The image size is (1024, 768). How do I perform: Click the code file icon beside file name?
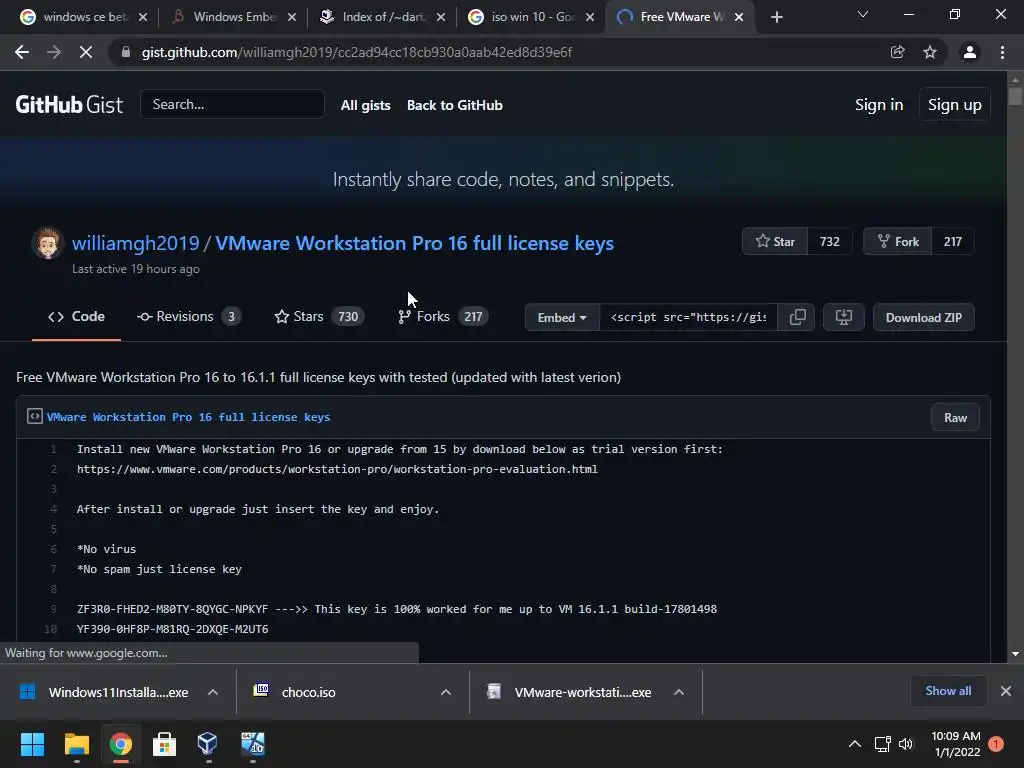click(x=35, y=417)
